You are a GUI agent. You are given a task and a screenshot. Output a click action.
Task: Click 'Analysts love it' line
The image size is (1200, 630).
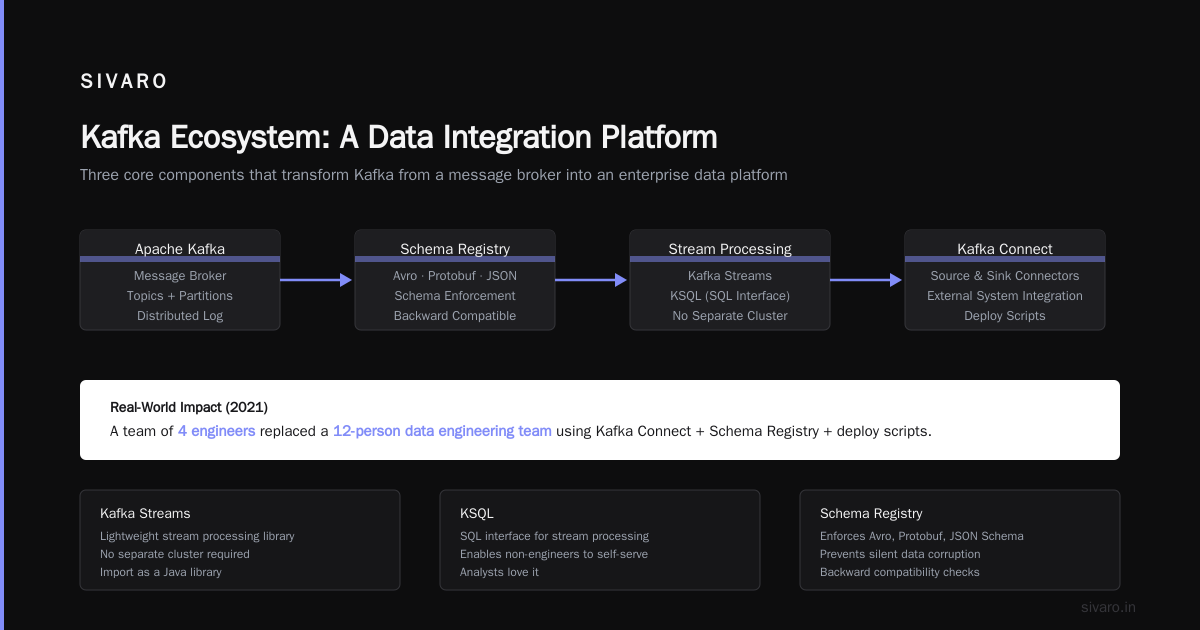tap(499, 572)
